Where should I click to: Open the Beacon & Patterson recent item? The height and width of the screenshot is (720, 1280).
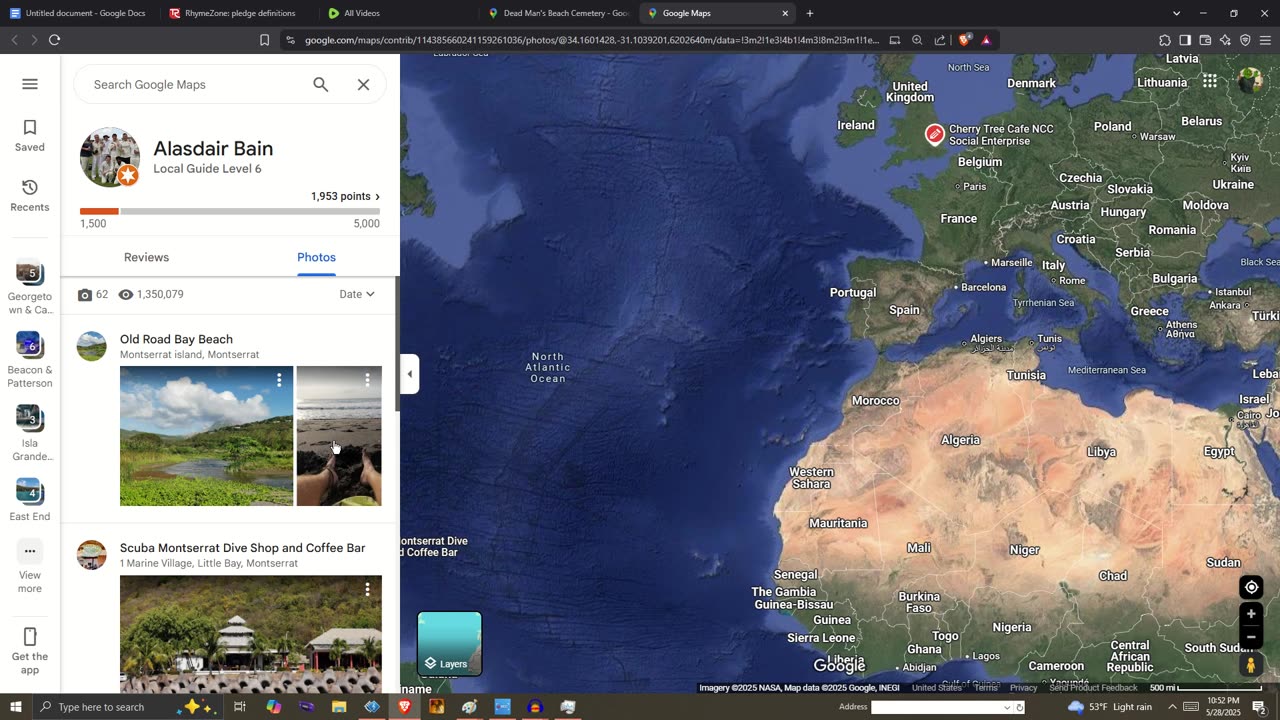[30, 361]
